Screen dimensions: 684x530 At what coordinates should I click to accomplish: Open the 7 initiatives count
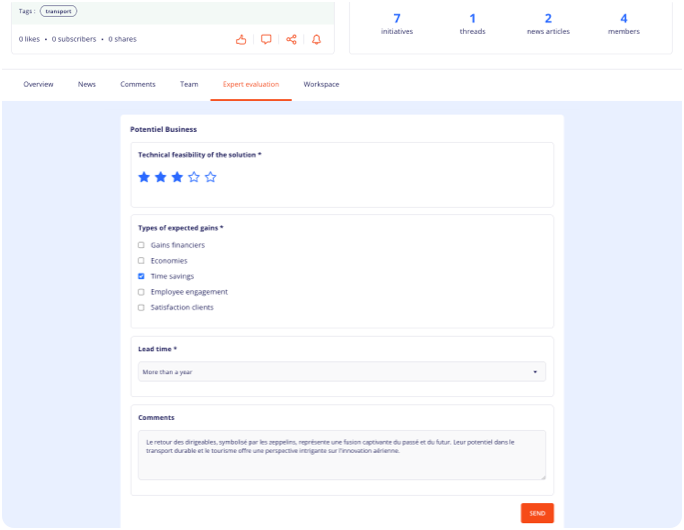coord(397,24)
